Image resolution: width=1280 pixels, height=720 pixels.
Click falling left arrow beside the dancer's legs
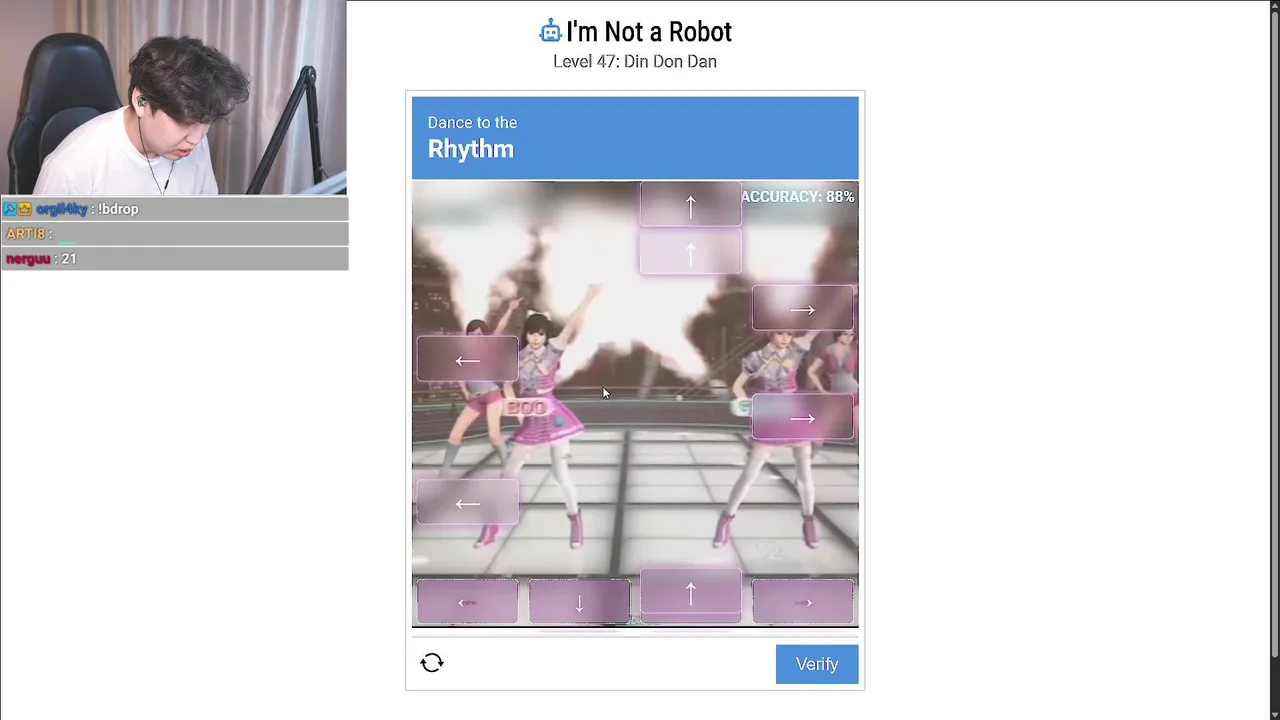coord(467,503)
